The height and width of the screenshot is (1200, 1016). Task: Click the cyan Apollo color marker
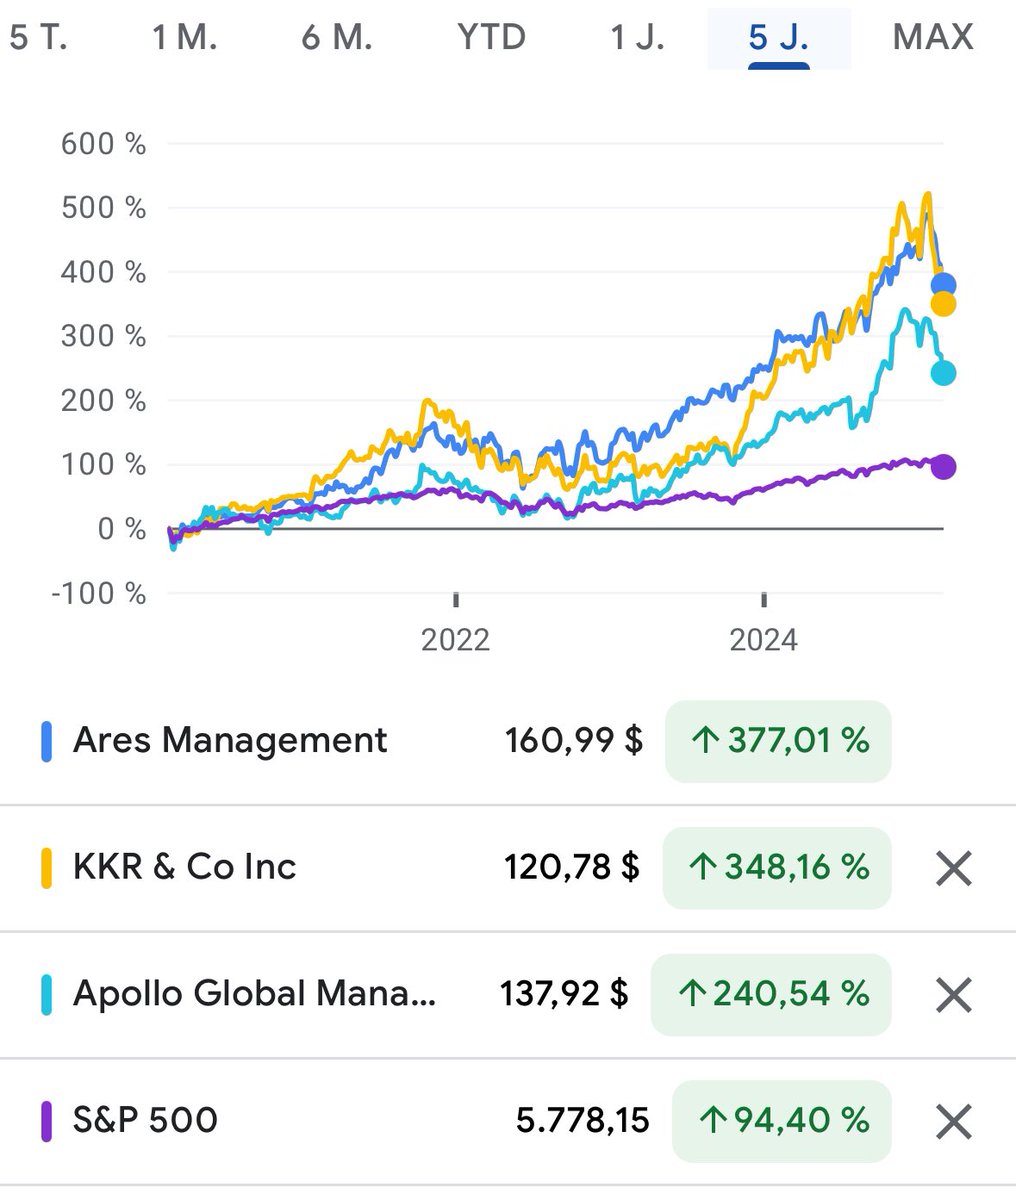[46, 995]
